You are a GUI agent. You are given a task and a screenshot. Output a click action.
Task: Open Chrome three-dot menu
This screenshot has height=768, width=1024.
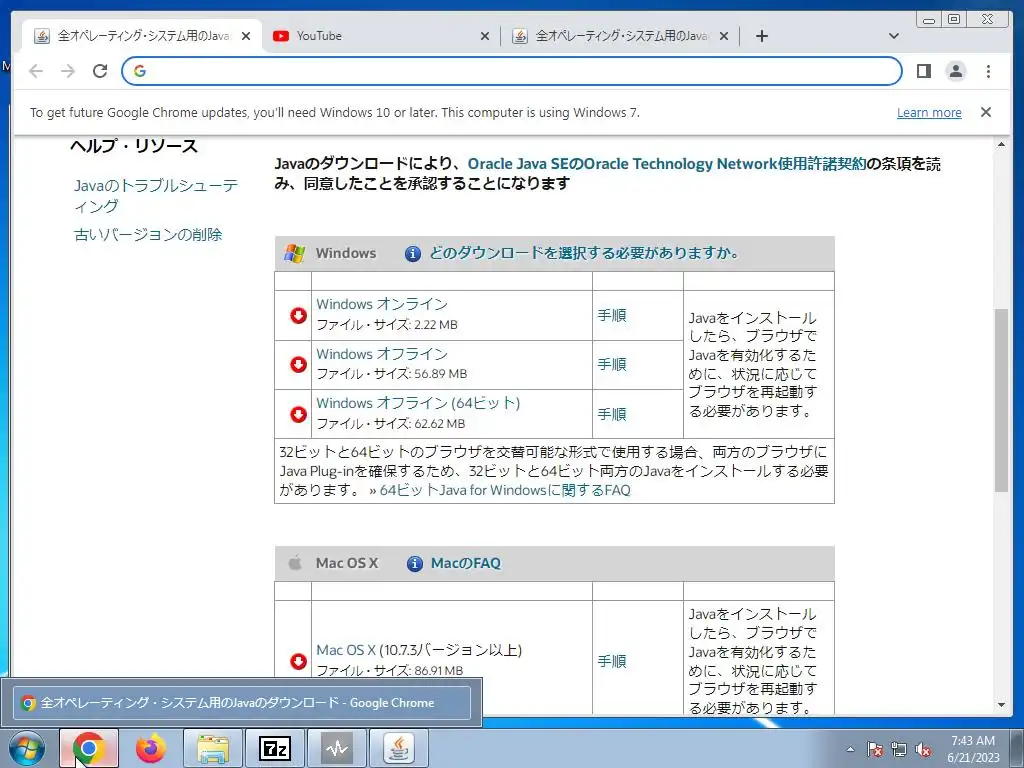click(x=988, y=71)
